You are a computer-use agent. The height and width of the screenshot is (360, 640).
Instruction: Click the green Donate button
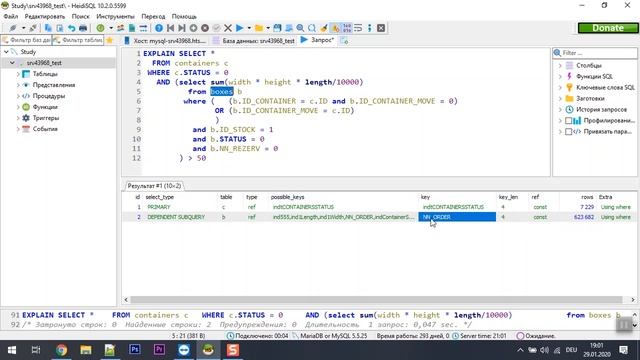608,28
